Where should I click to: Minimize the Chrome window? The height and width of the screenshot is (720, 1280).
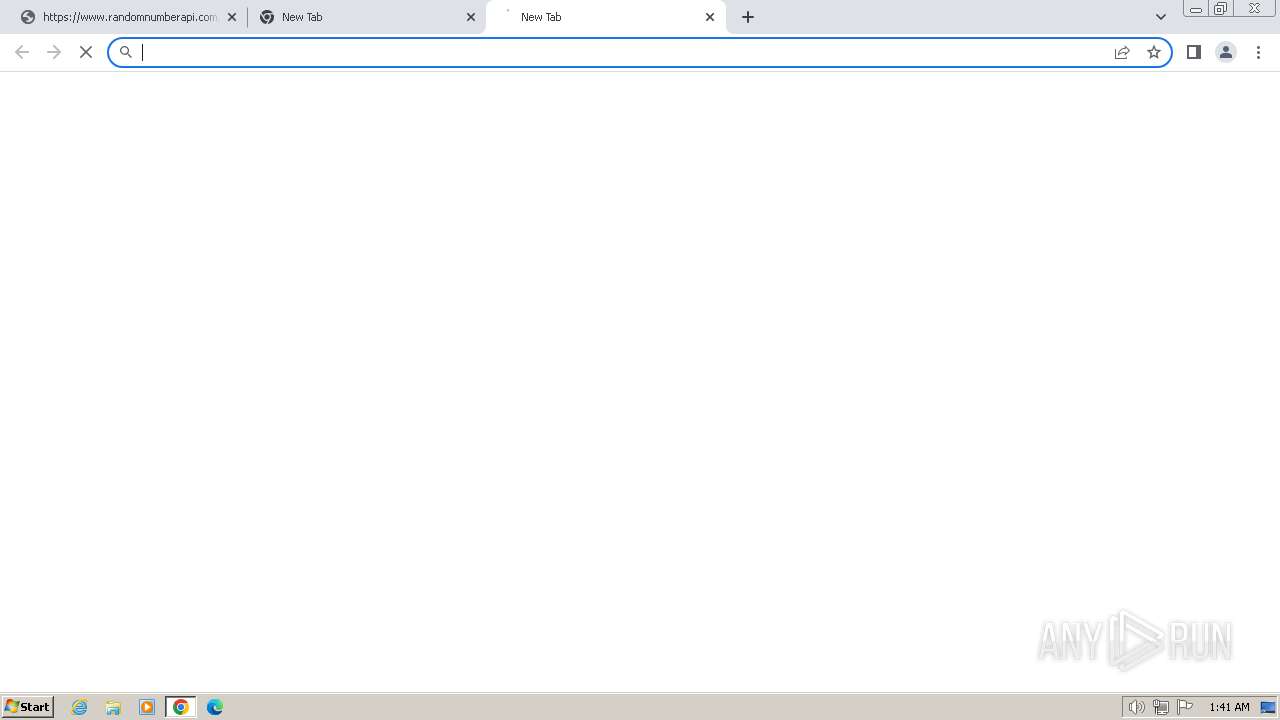click(1195, 9)
